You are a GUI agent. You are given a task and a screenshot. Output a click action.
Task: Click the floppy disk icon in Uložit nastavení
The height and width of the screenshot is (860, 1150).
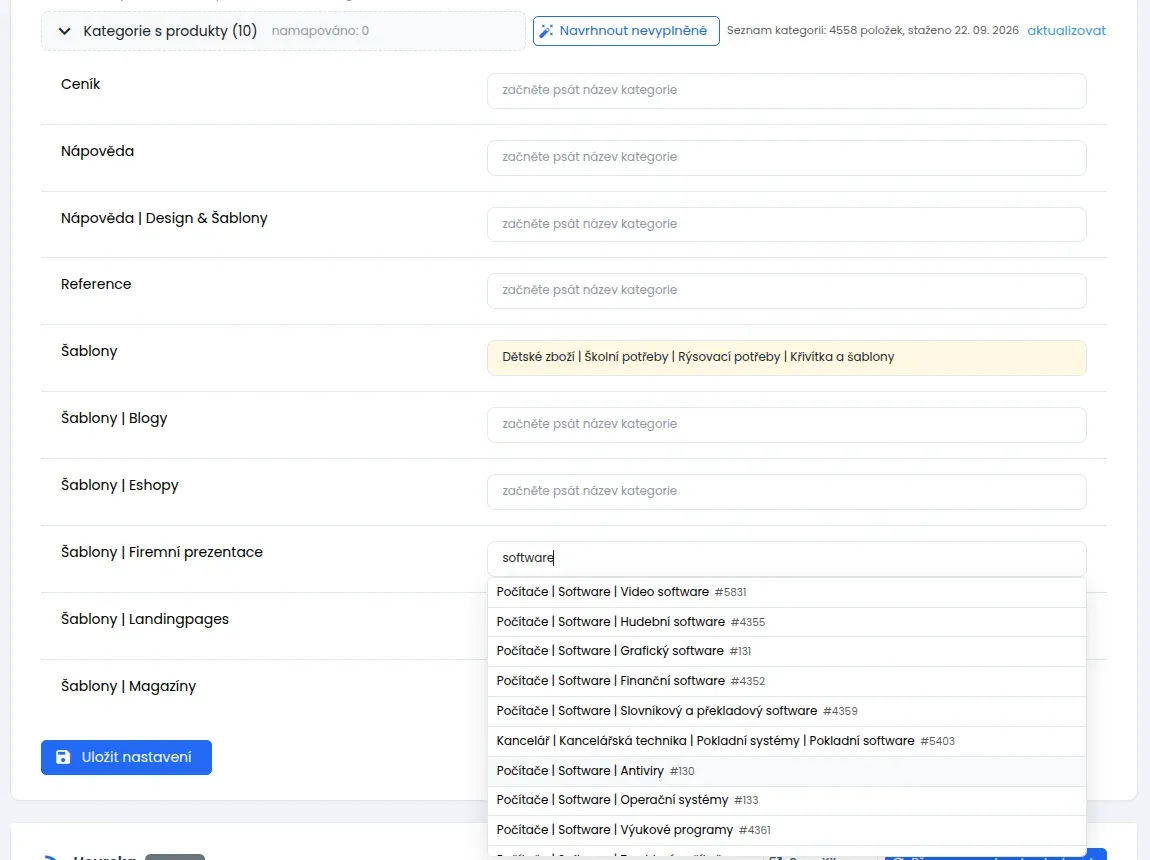click(x=63, y=757)
